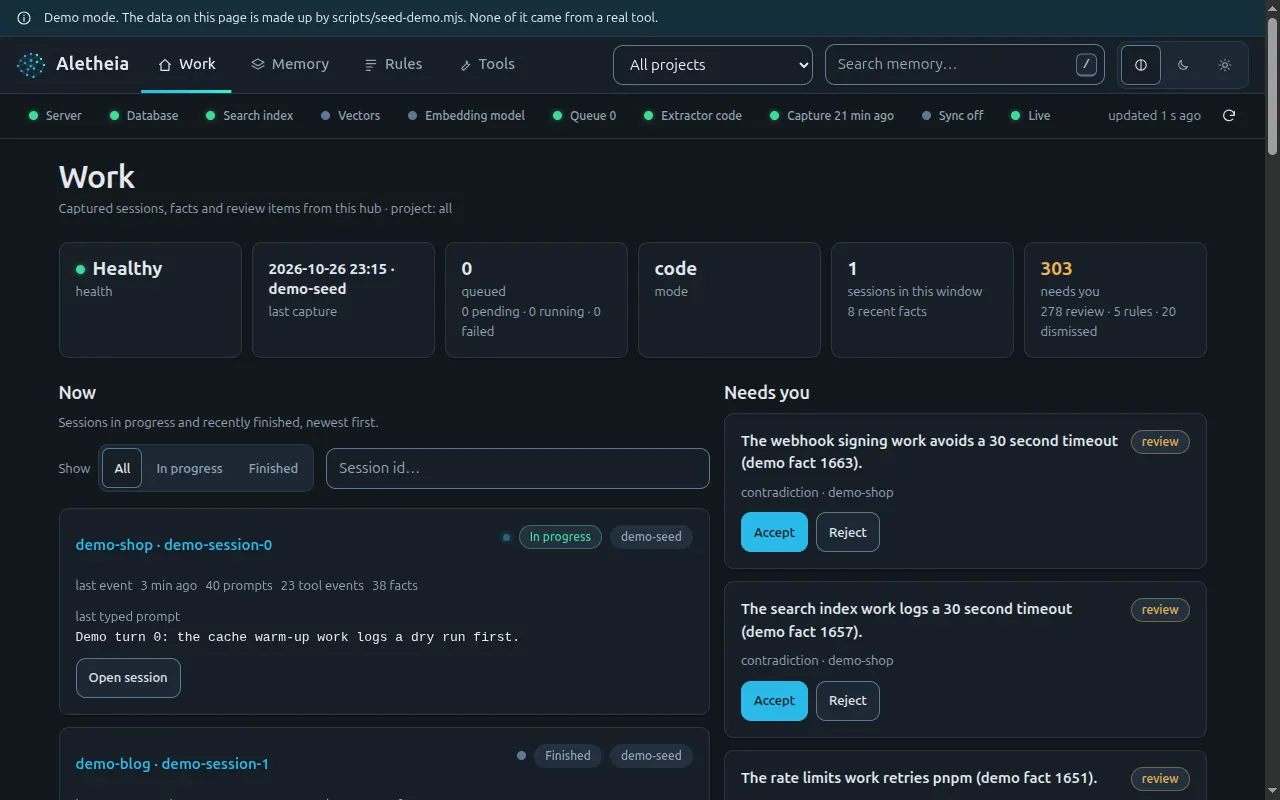Image resolution: width=1280 pixels, height=800 pixels.
Task: Click the last typed prompt text
Action: [297, 637]
